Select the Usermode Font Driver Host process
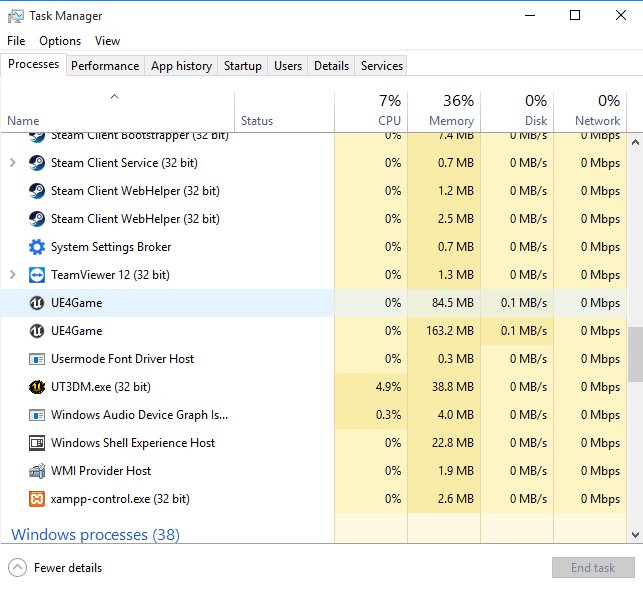The width and height of the screenshot is (643, 592). click(x=314, y=359)
